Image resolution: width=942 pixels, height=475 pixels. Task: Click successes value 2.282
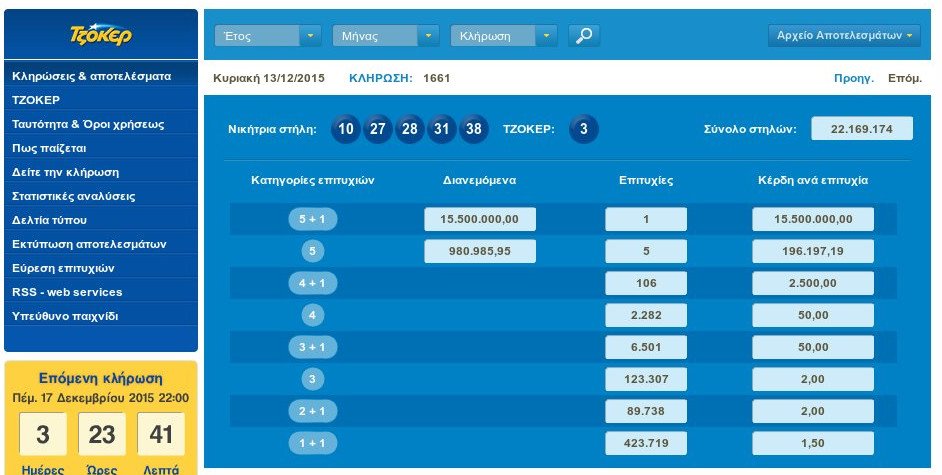click(x=646, y=315)
